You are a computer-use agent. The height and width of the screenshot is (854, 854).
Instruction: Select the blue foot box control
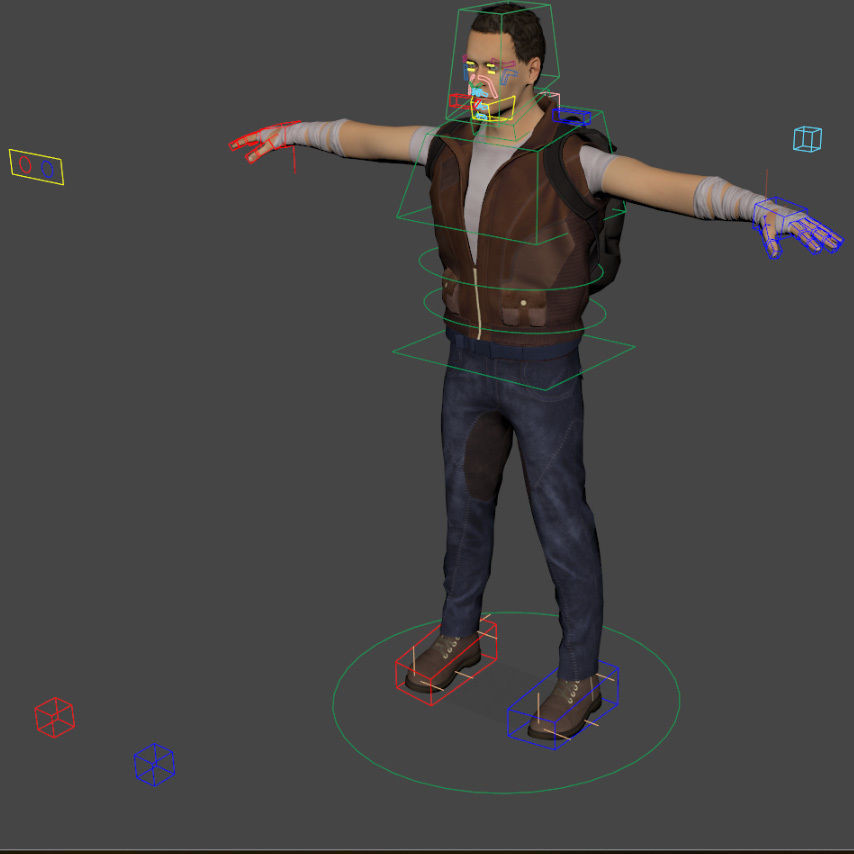(x=563, y=705)
